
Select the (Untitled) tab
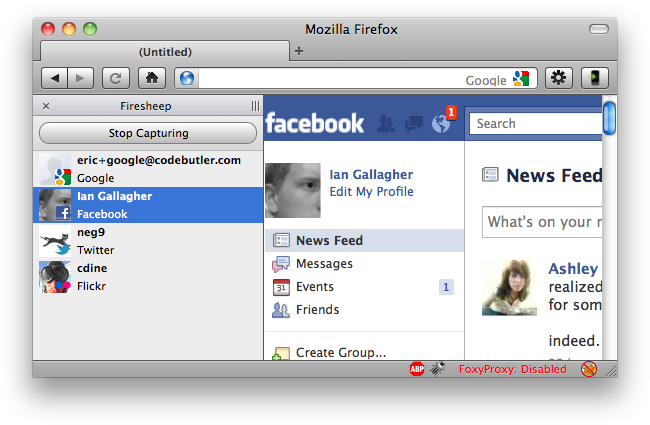tap(165, 51)
